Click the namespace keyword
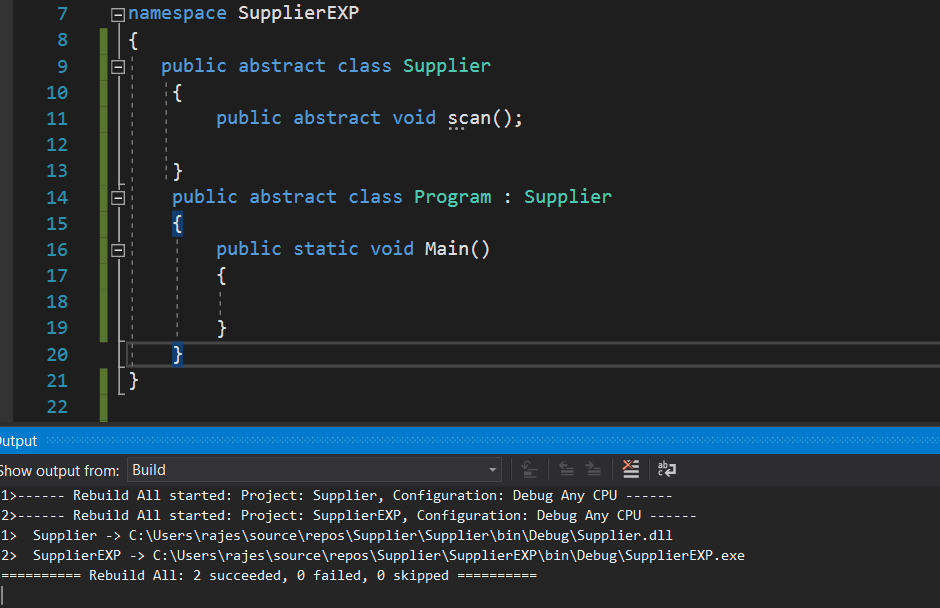This screenshot has width=940, height=608. tap(177, 13)
